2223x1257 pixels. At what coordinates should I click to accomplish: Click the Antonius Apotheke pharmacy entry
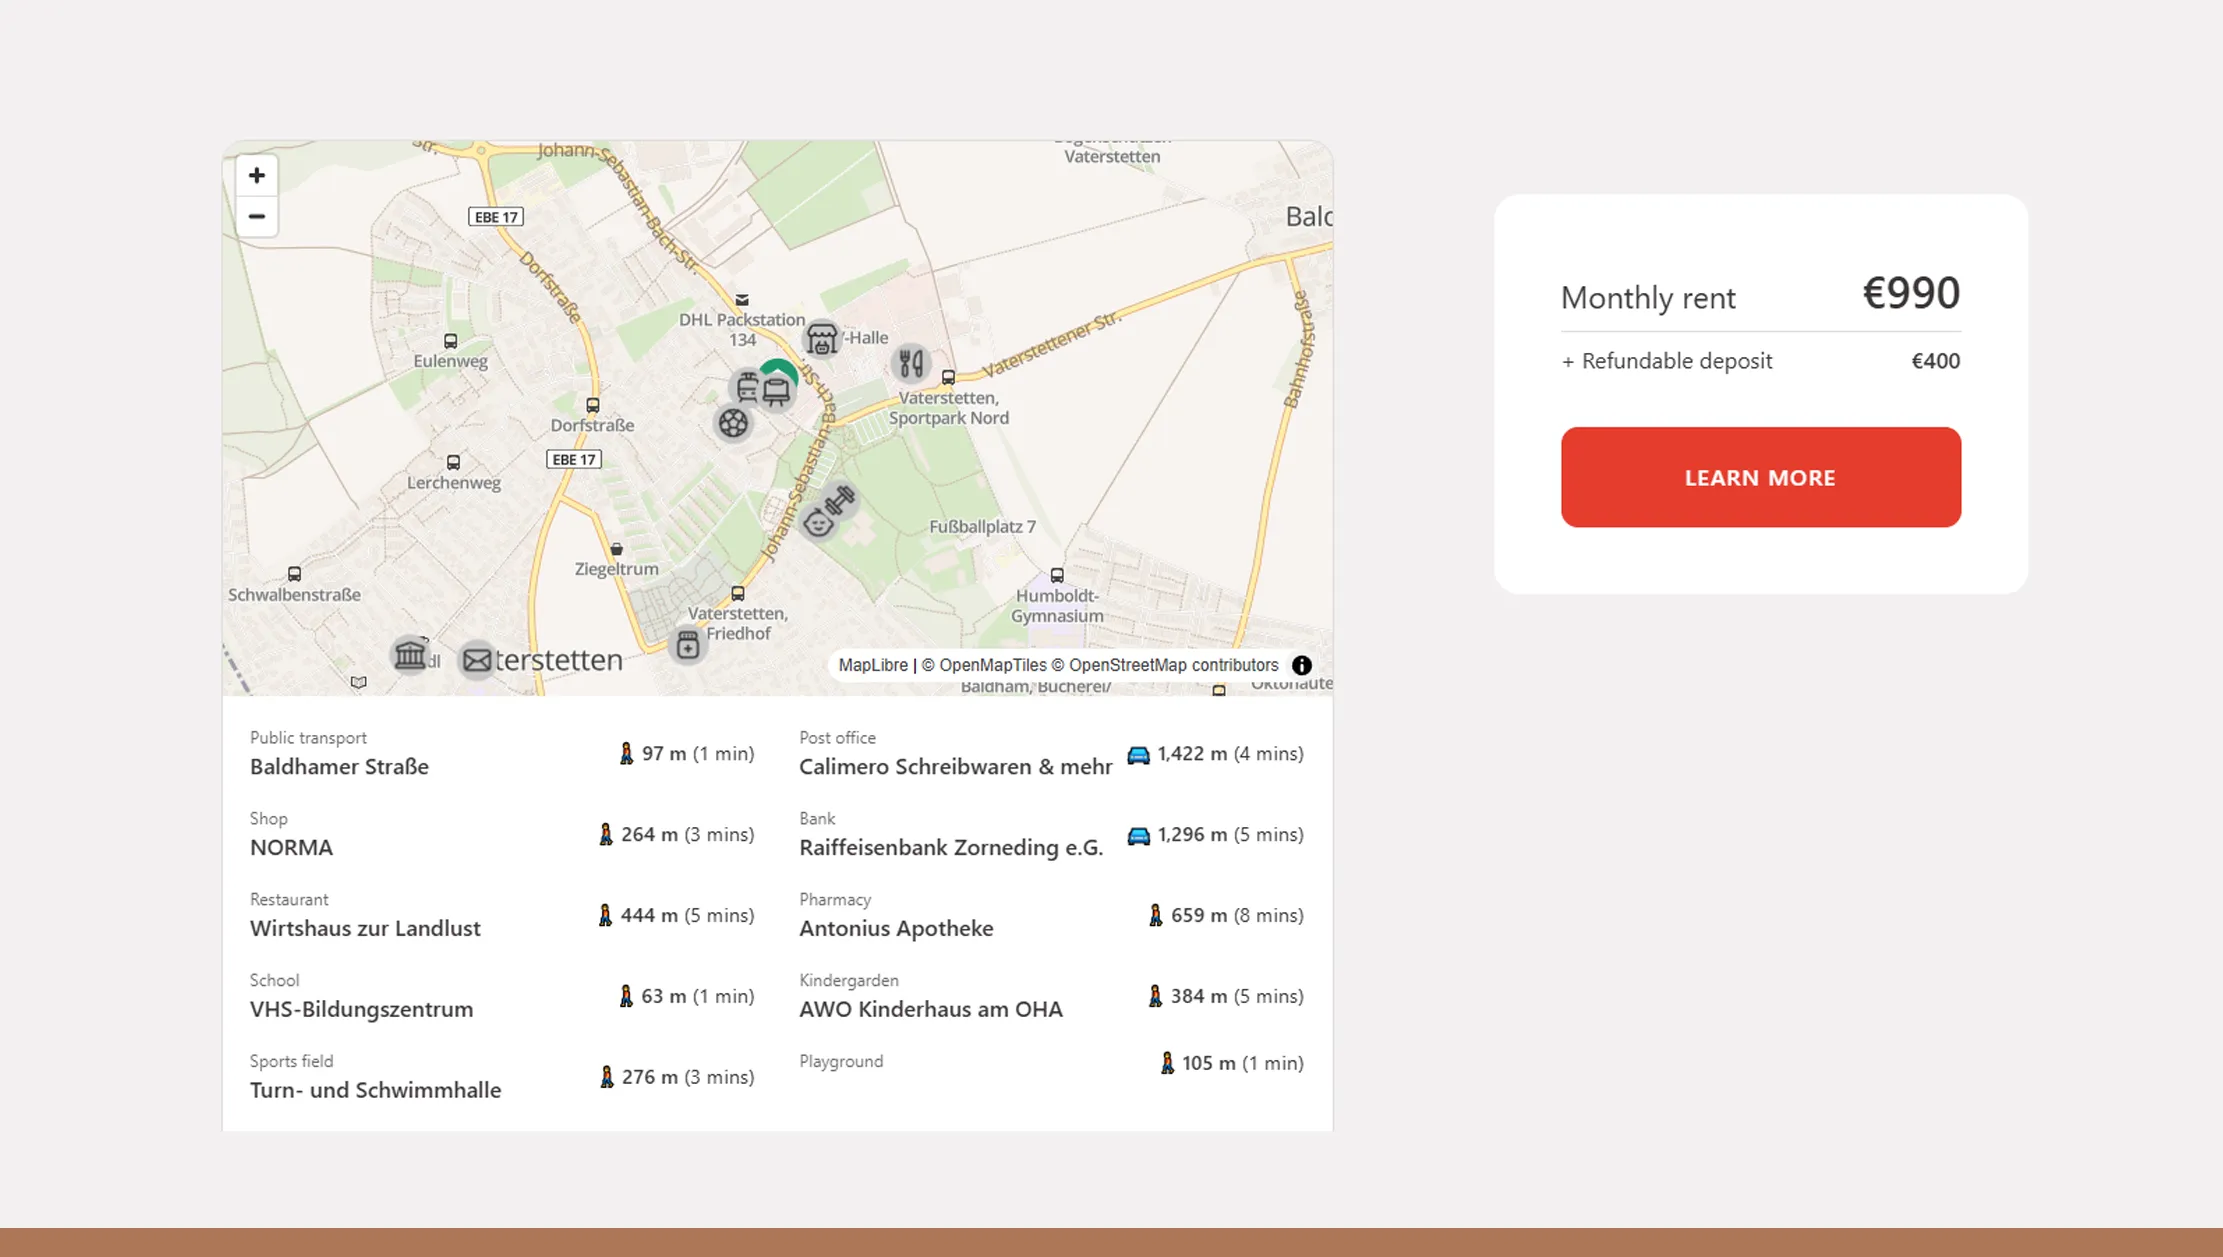click(895, 928)
